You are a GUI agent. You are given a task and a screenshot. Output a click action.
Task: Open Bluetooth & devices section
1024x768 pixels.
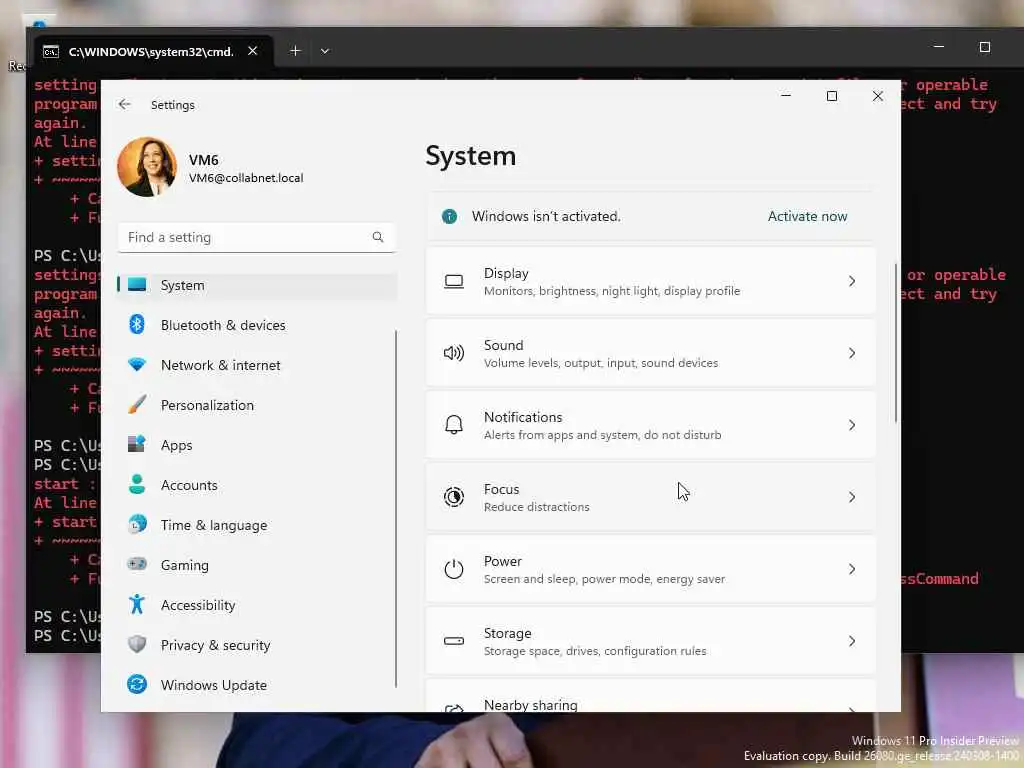point(257,325)
